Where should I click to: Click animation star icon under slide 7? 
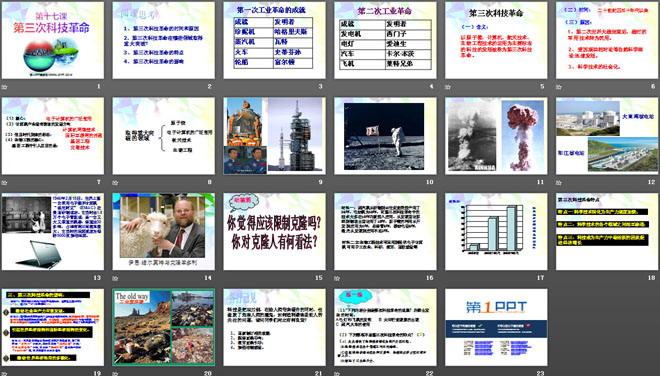5,183
